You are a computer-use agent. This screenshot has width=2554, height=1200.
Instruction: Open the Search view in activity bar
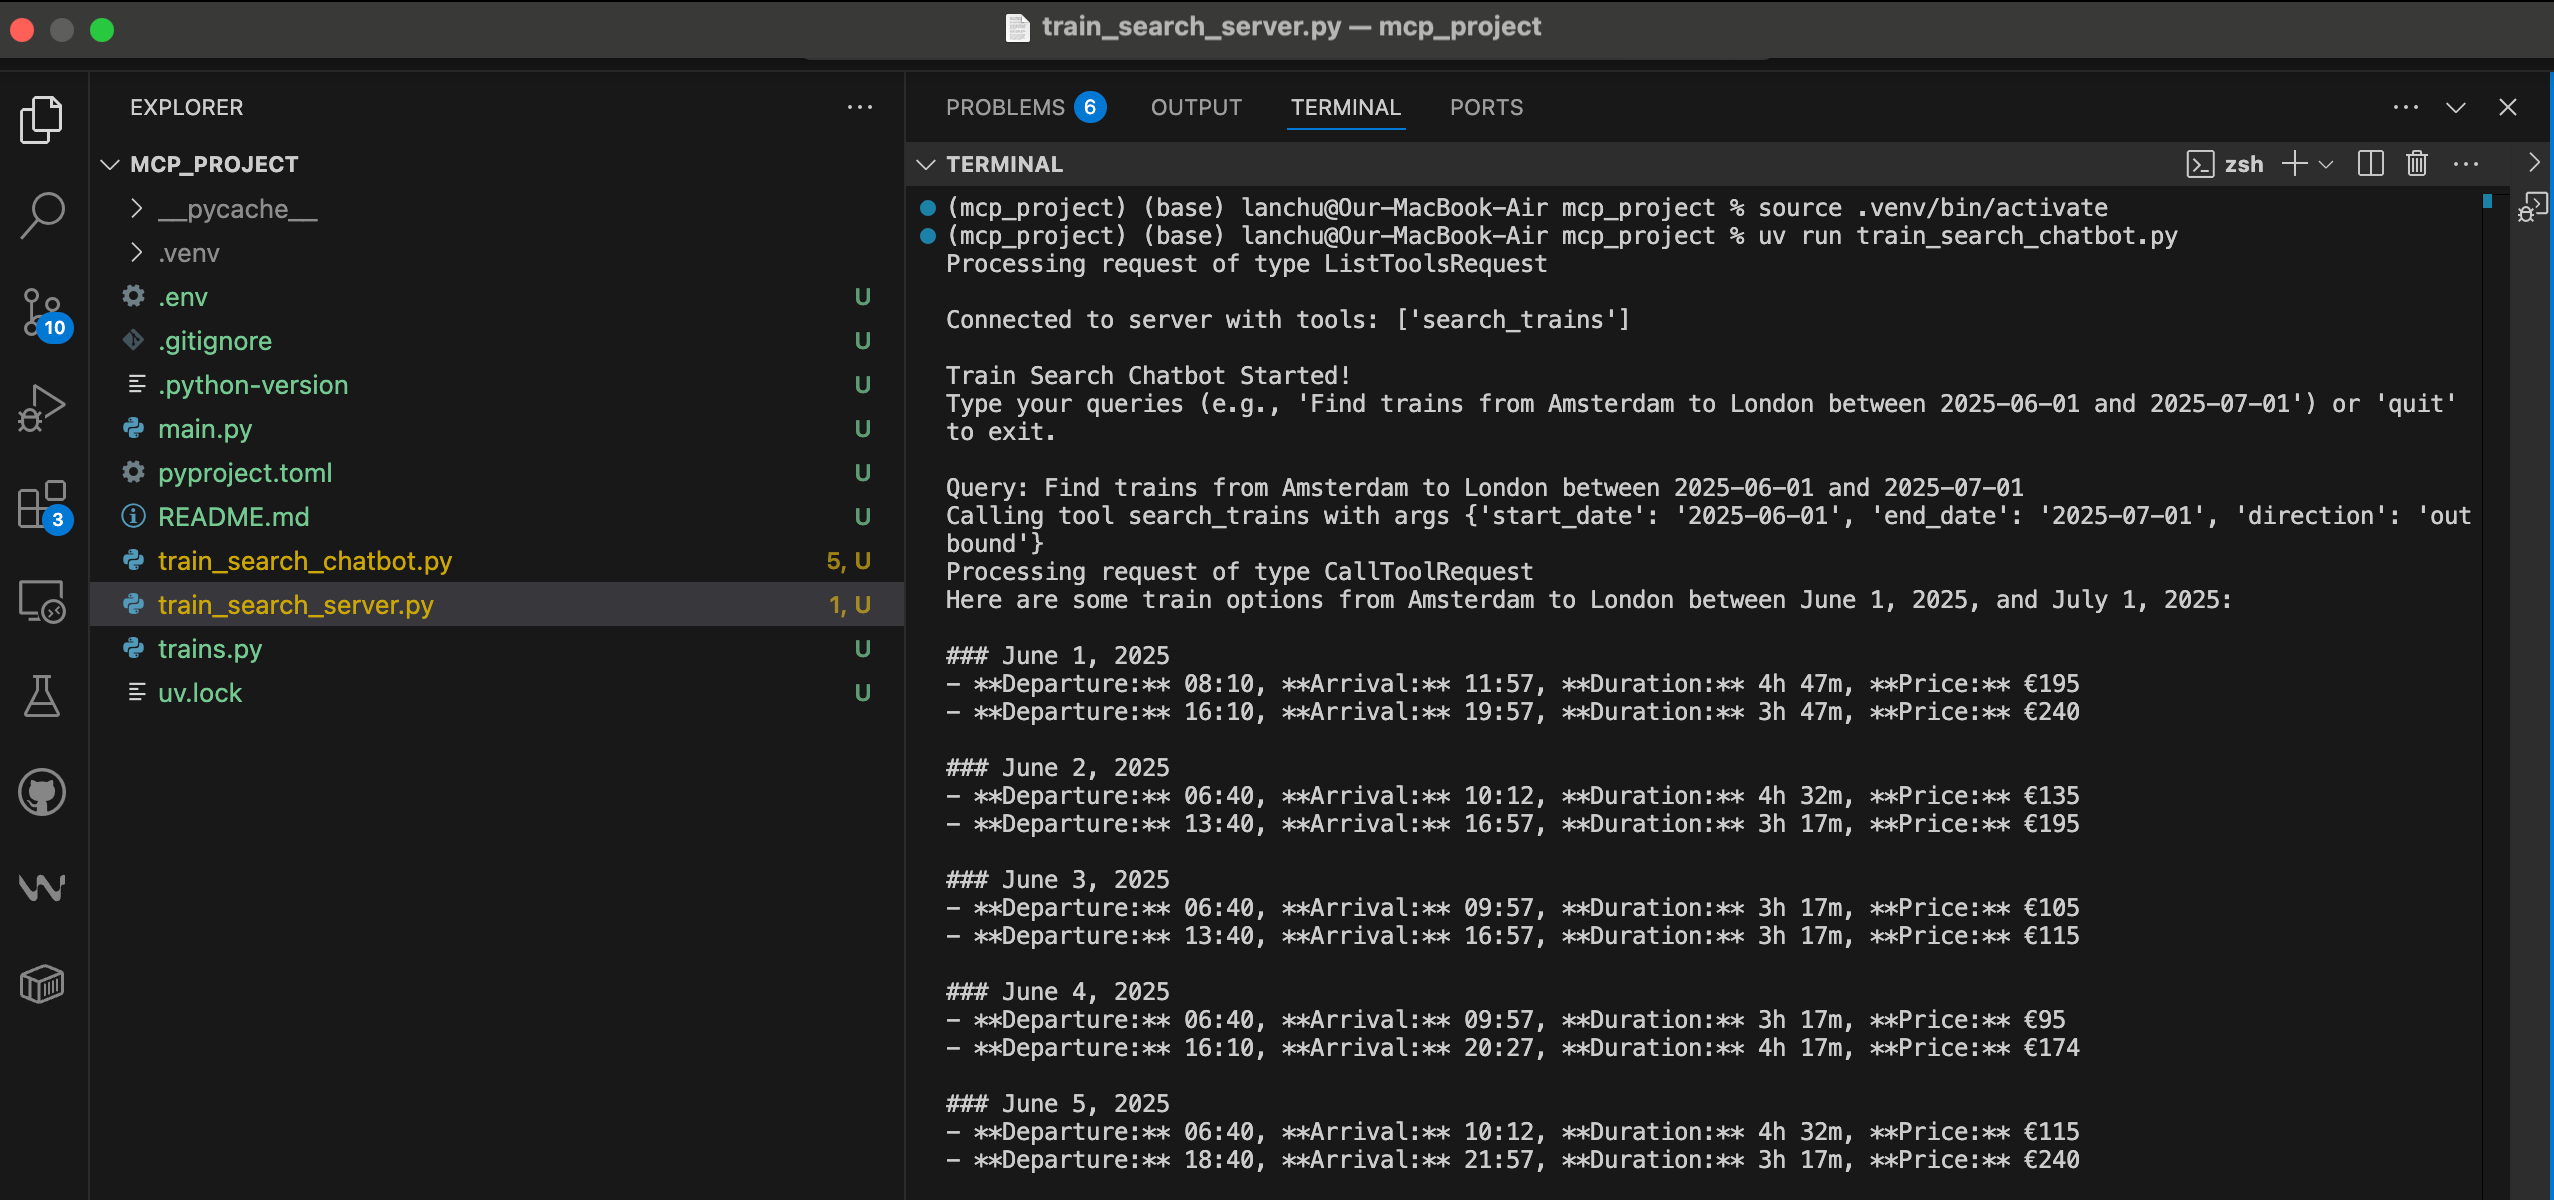[42, 215]
